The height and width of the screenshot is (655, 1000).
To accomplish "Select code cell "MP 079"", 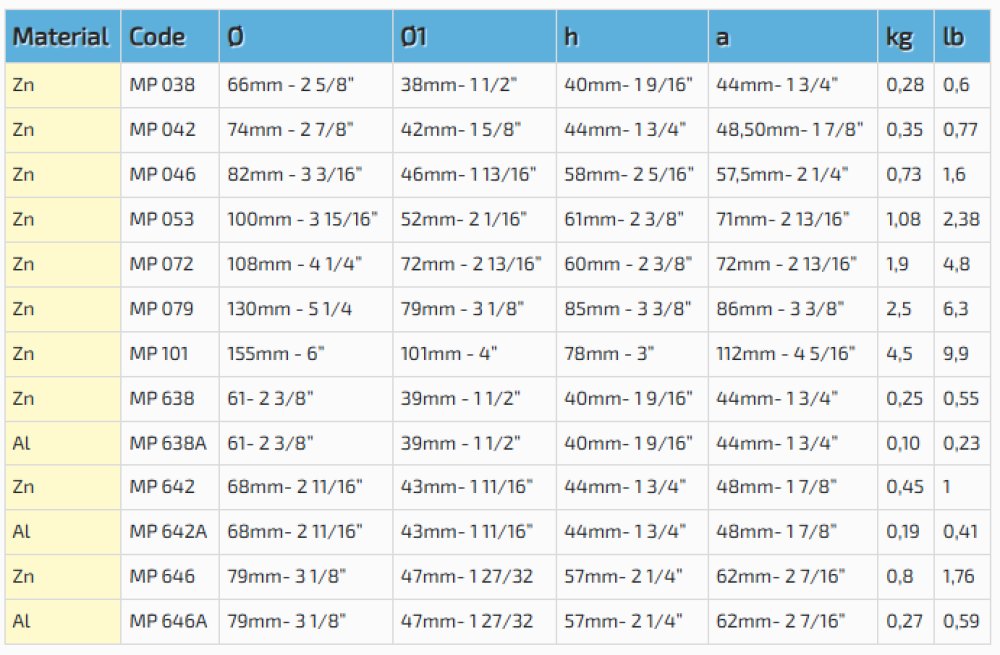I will click(161, 309).
